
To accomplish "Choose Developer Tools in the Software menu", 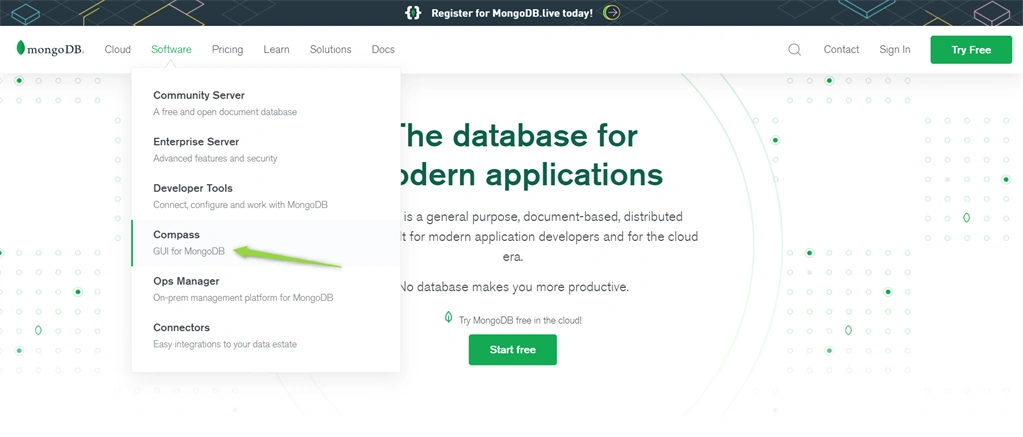I will (x=266, y=196).
